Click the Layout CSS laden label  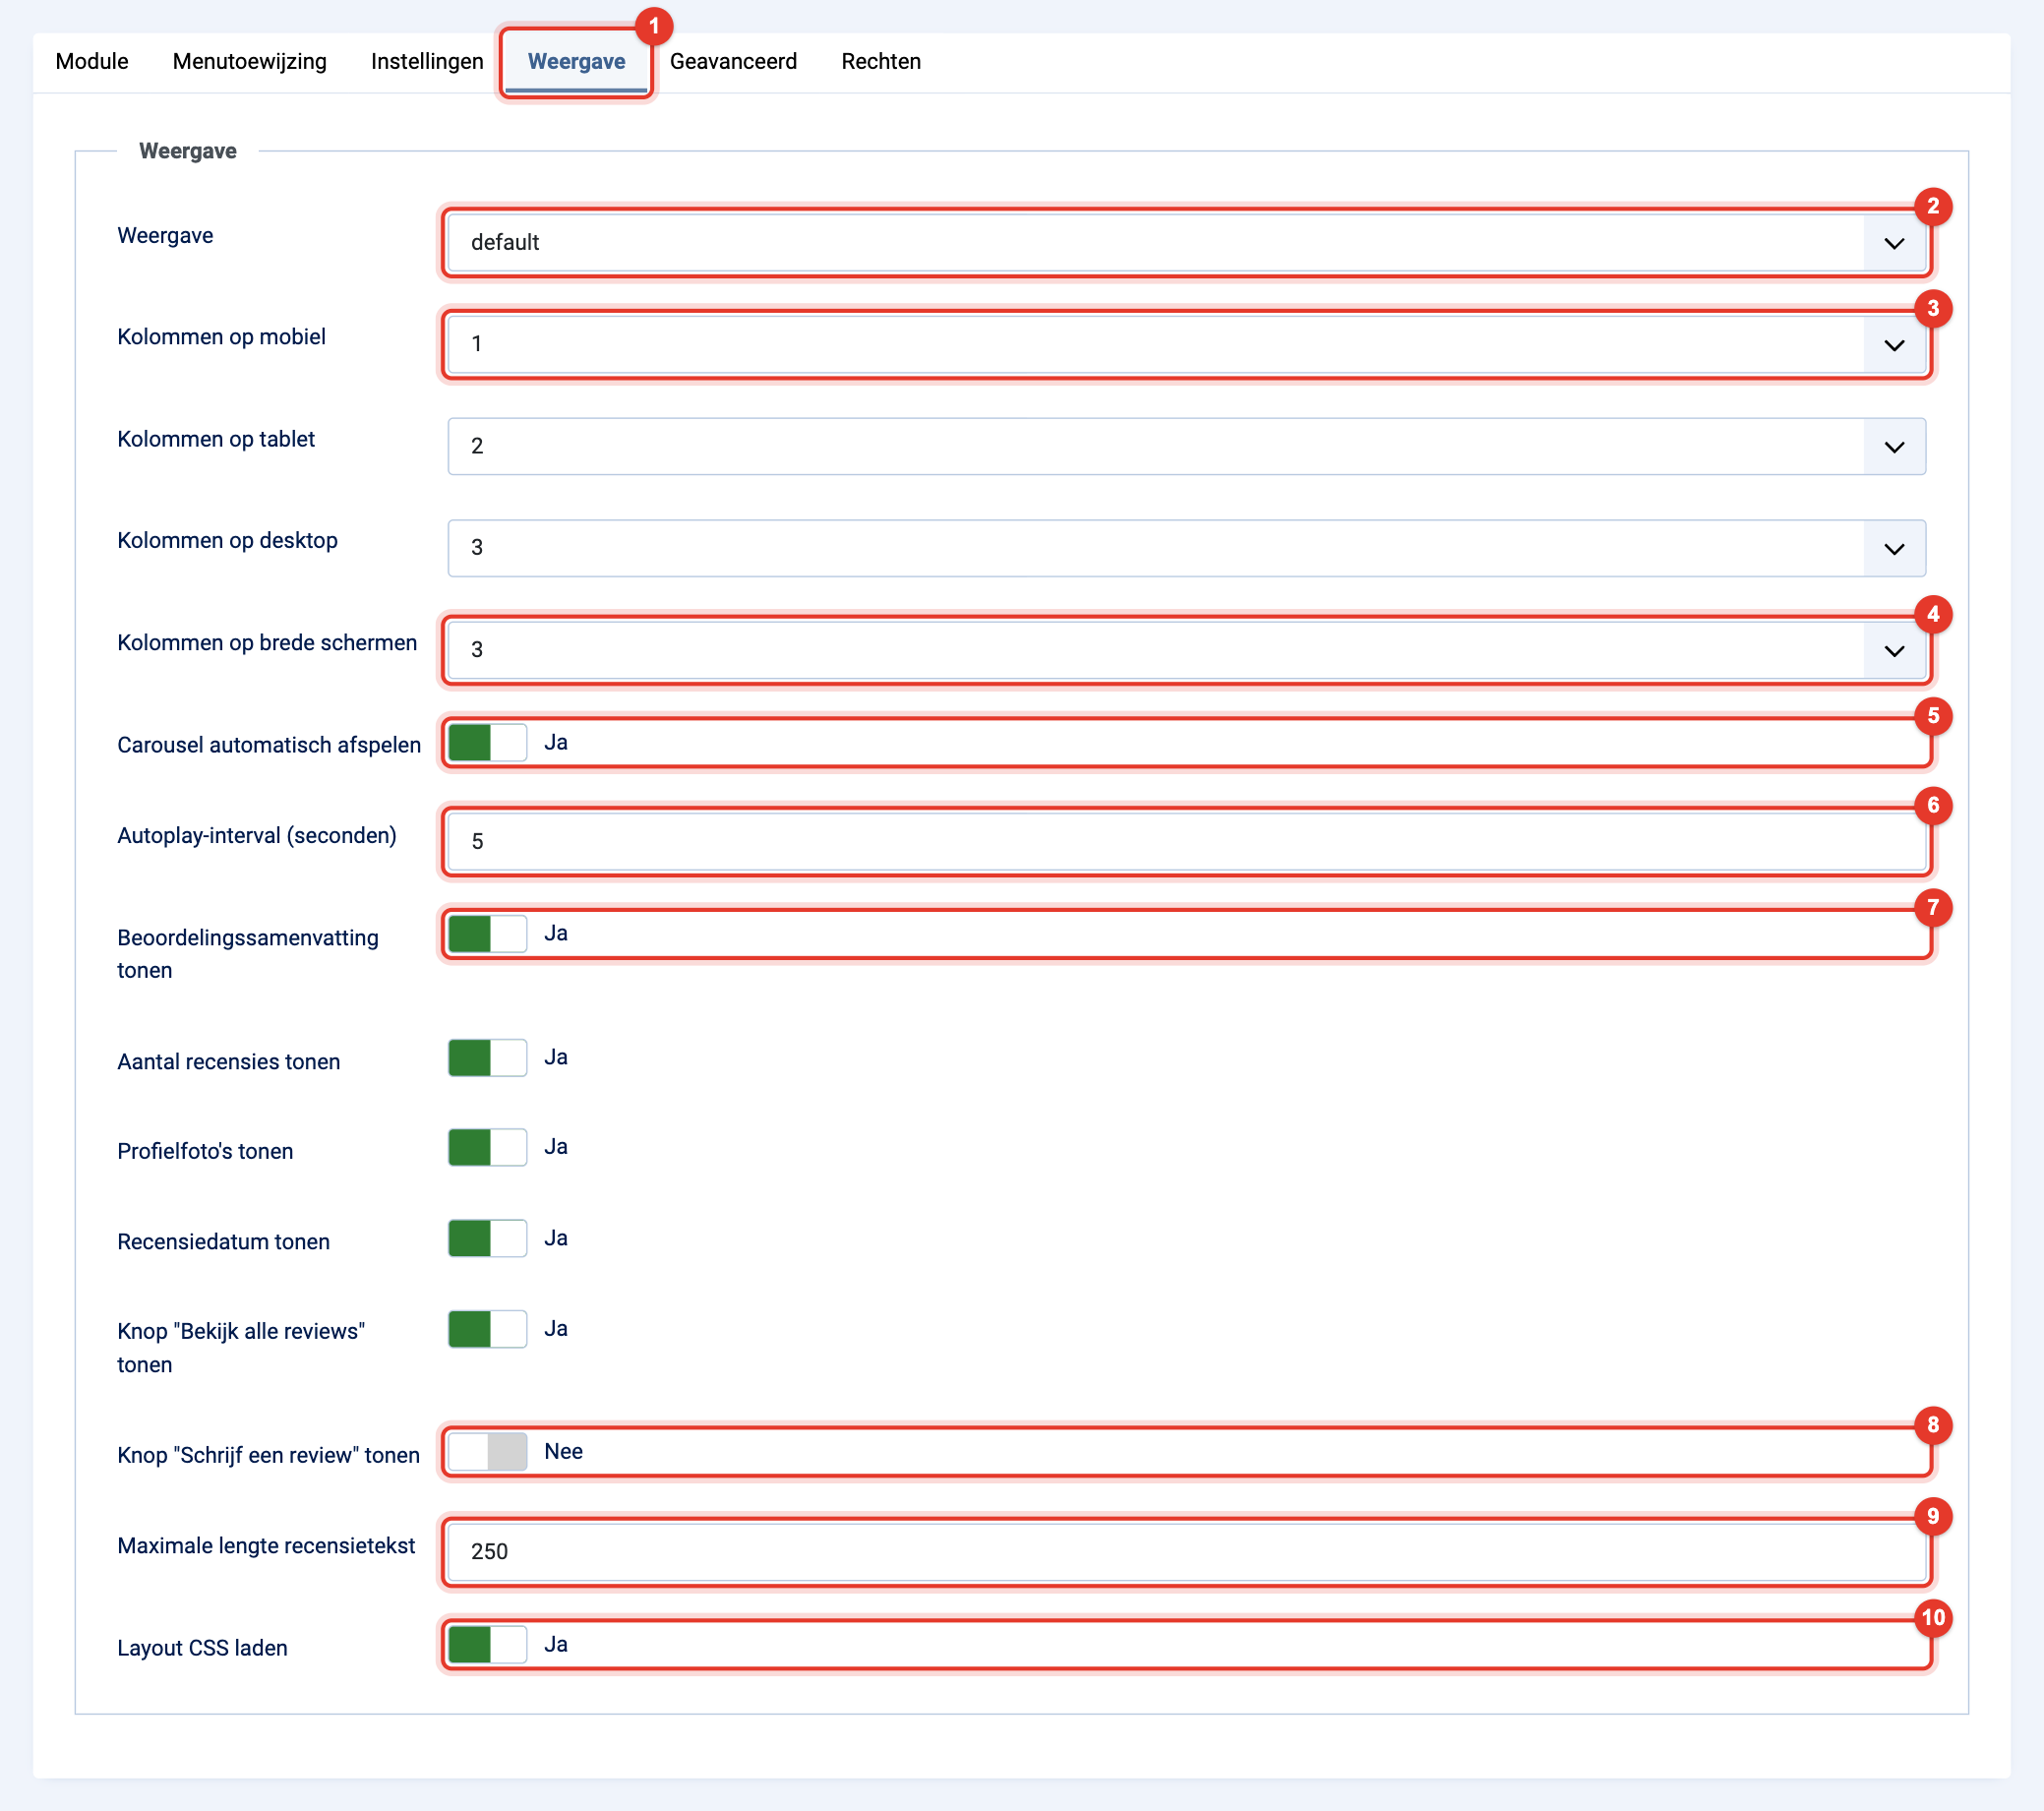(202, 1648)
